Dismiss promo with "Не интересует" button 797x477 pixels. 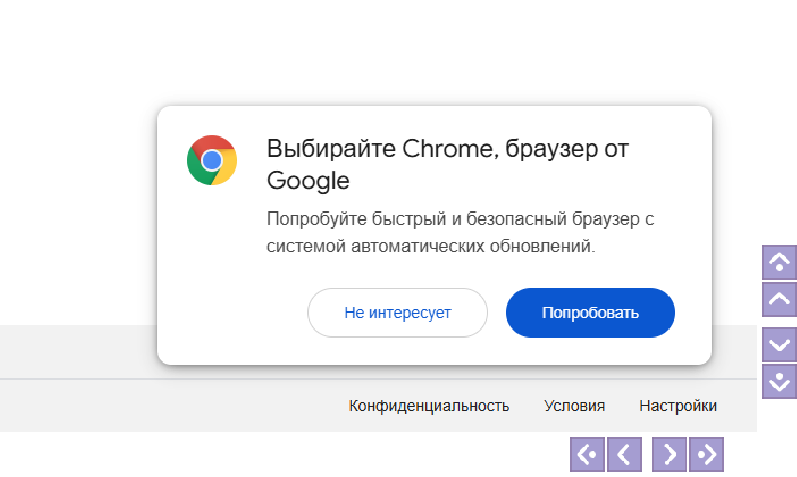tap(397, 313)
